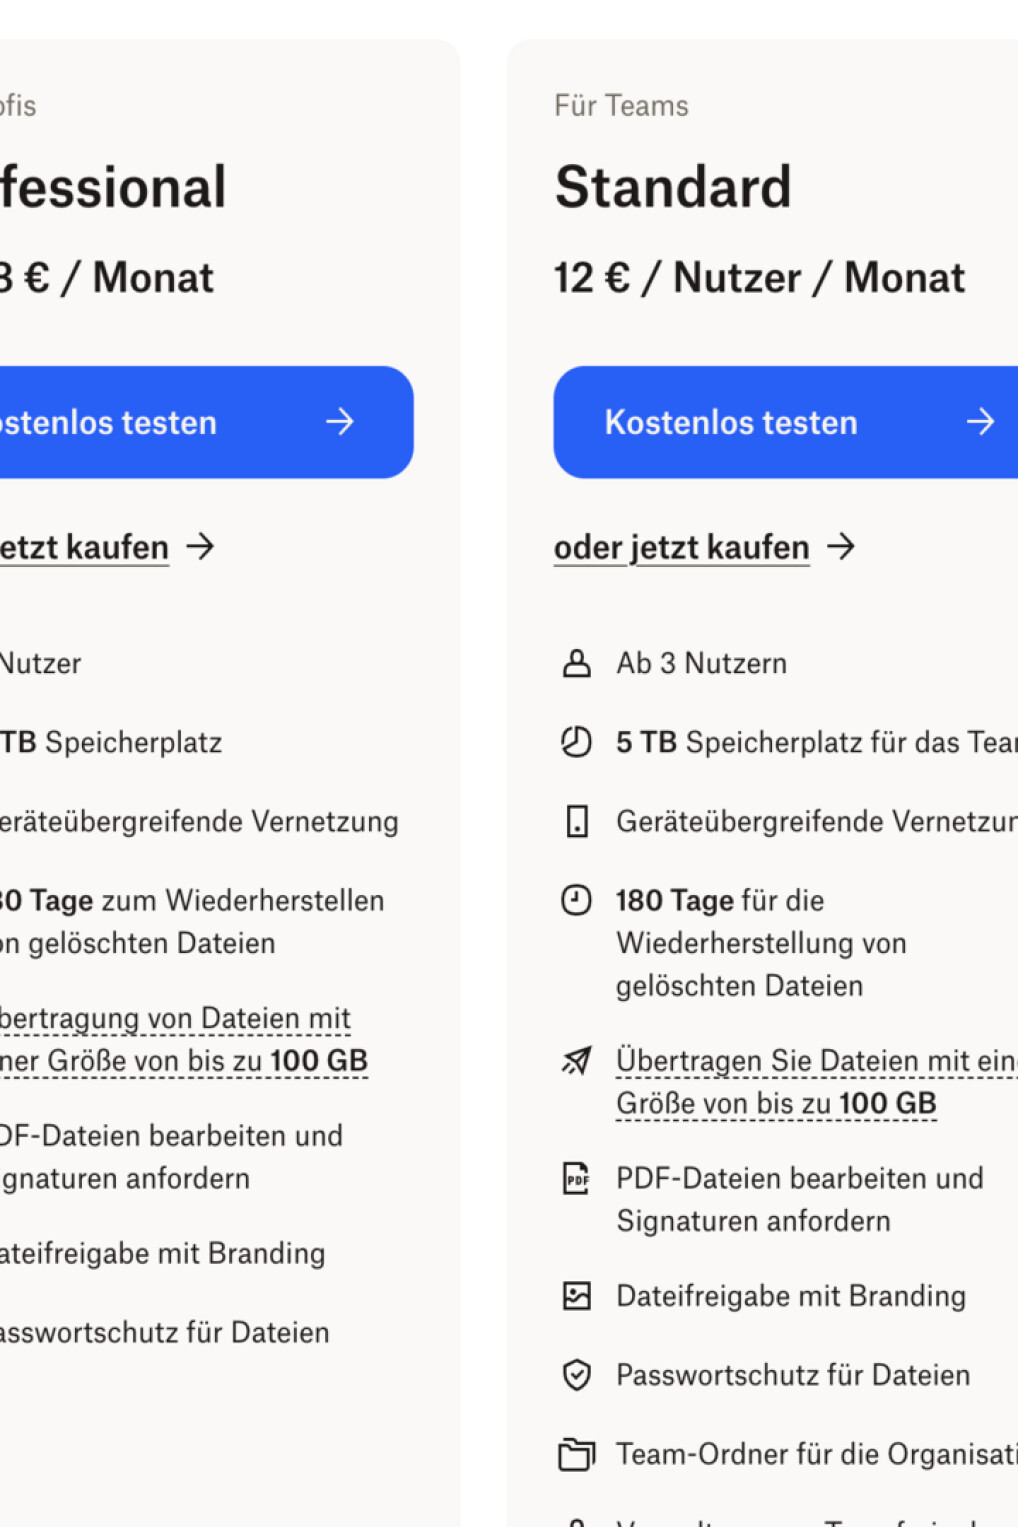Click the arrow inside the Standard trial button
The height and width of the screenshot is (1527, 1018).
(x=982, y=421)
